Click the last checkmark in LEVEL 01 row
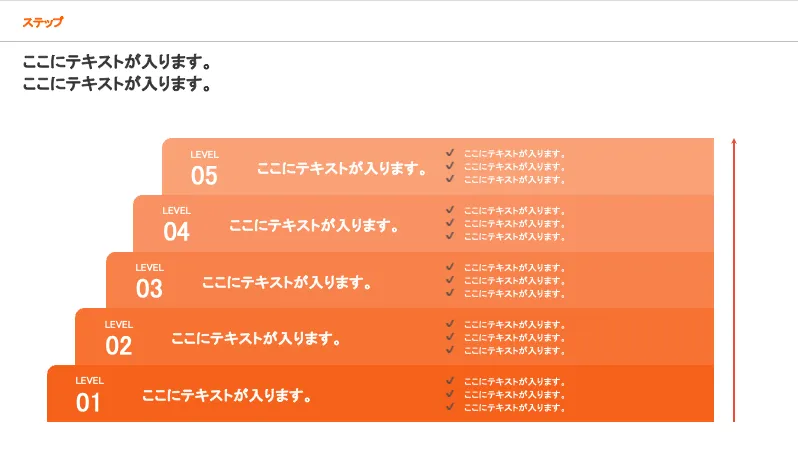The image size is (798, 450). point(450,407)
